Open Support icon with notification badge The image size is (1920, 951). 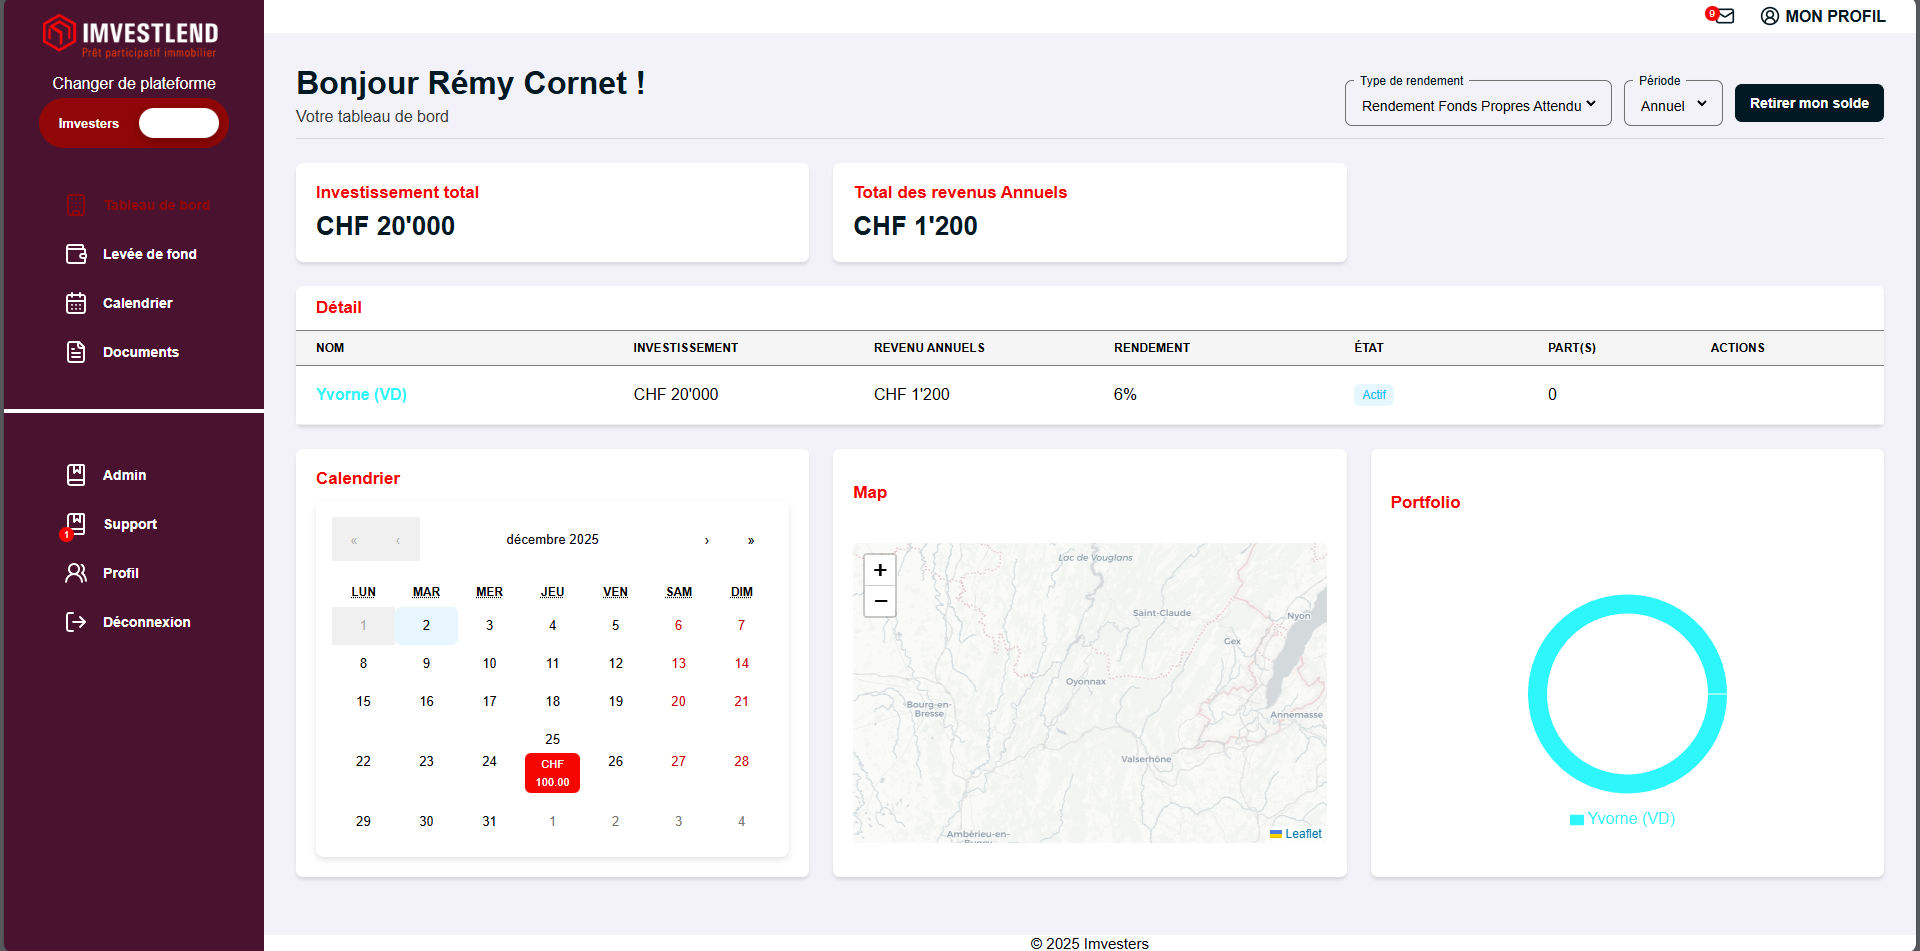75,524
